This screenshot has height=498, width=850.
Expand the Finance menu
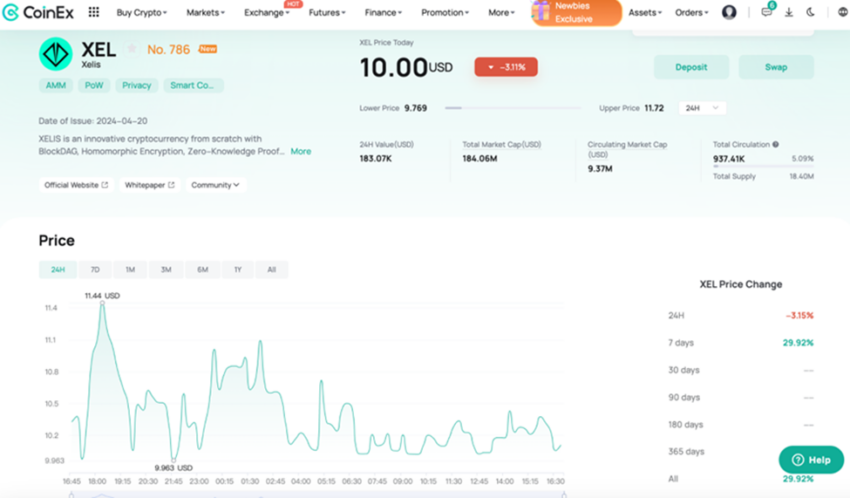(x=383, y=12)
